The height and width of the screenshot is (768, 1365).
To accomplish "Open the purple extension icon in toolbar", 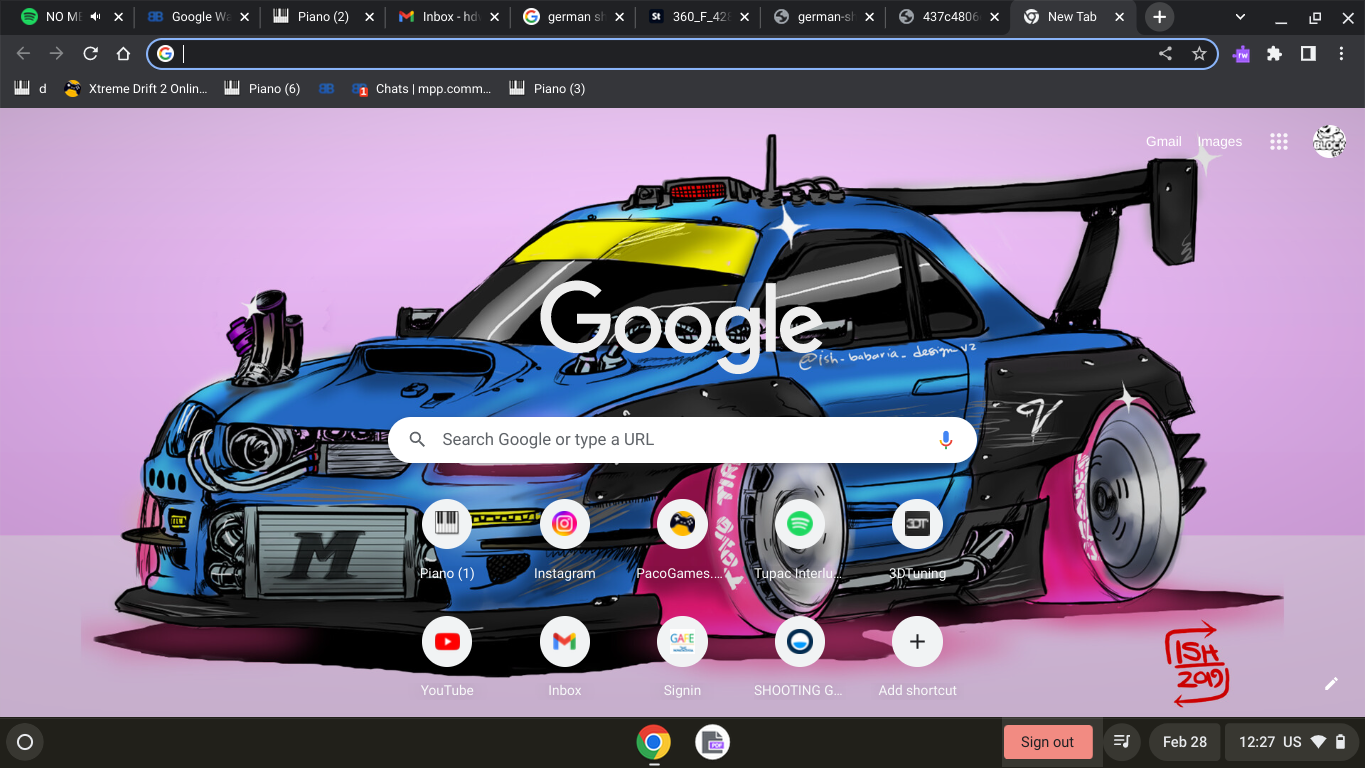I will coord(1241,54).
